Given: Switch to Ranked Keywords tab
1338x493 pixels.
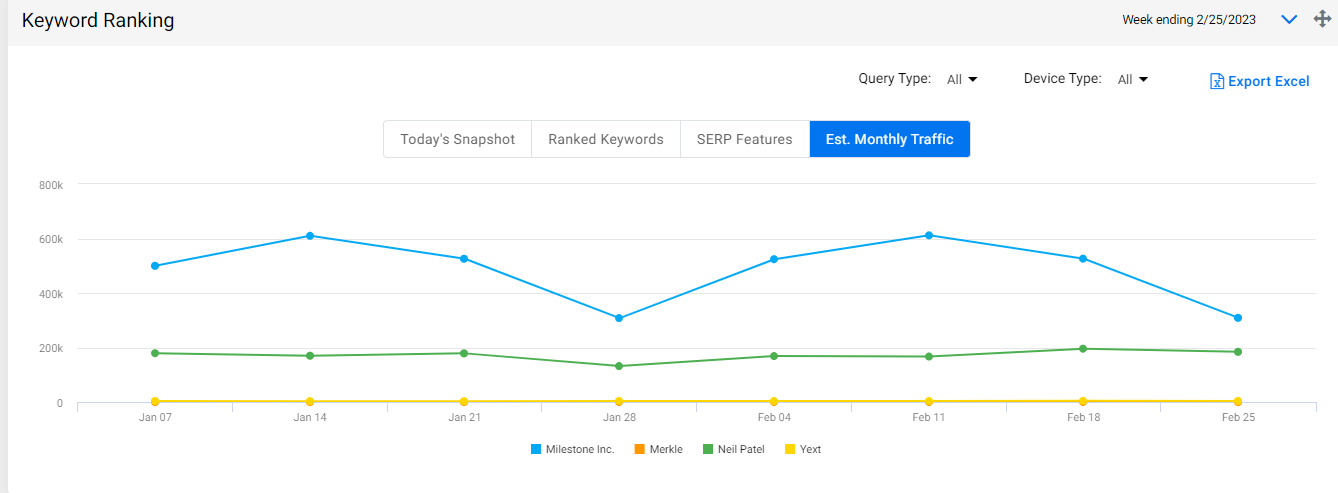Looking at the screenshot, I should click(x=606, y=139).
